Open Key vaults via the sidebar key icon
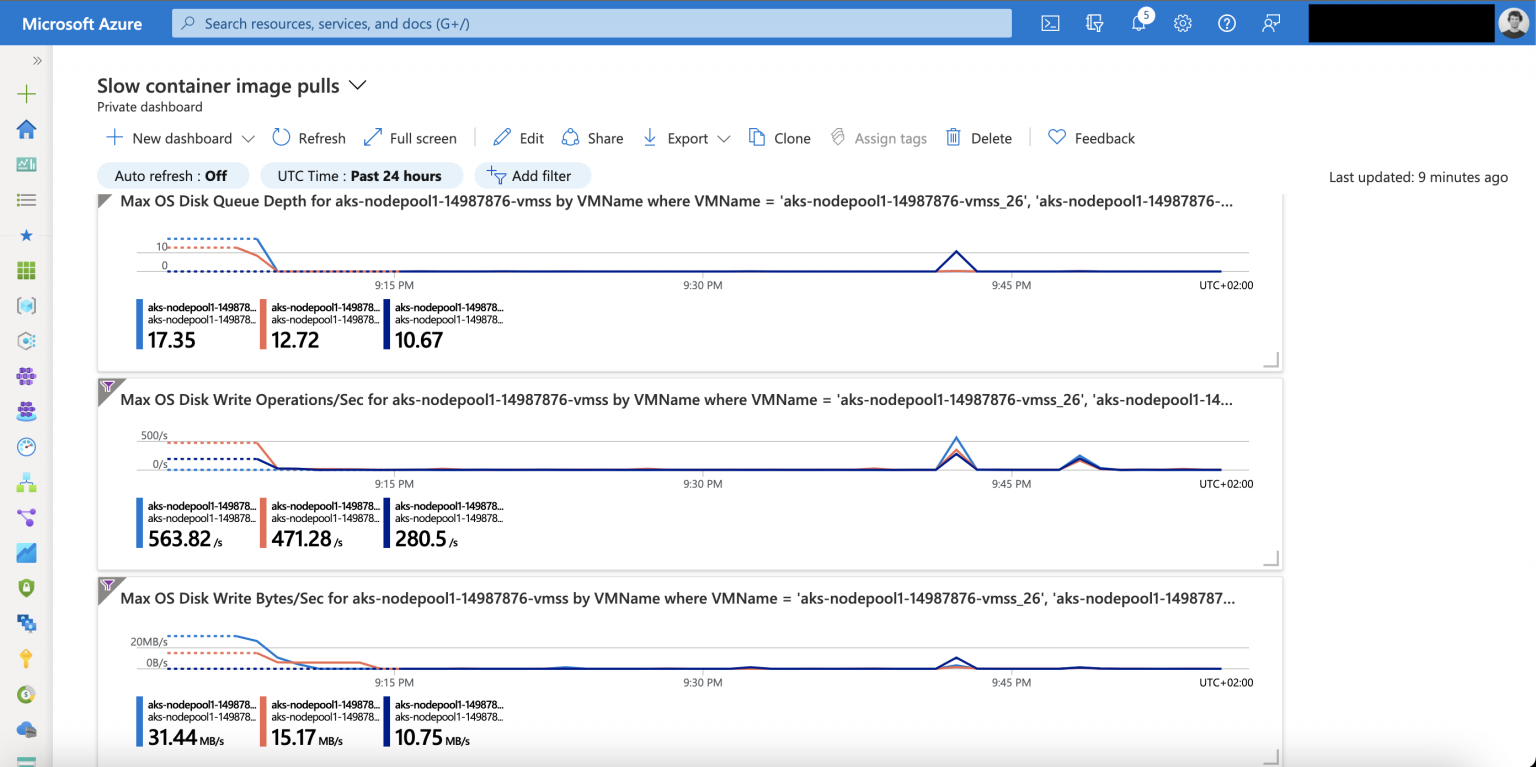The height and width of the screenshot is (767, 1536). pyautogui.click(x=26, y=658)
